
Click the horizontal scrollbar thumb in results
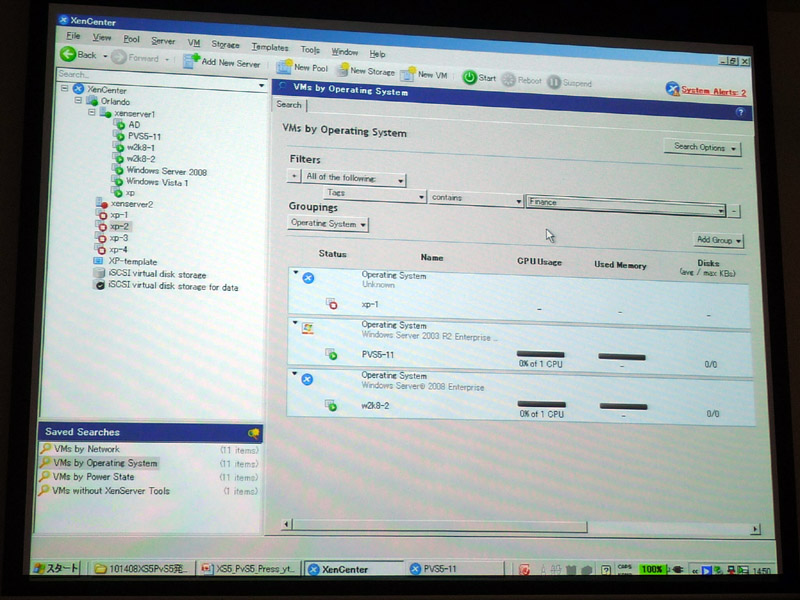tap(440, 526)
